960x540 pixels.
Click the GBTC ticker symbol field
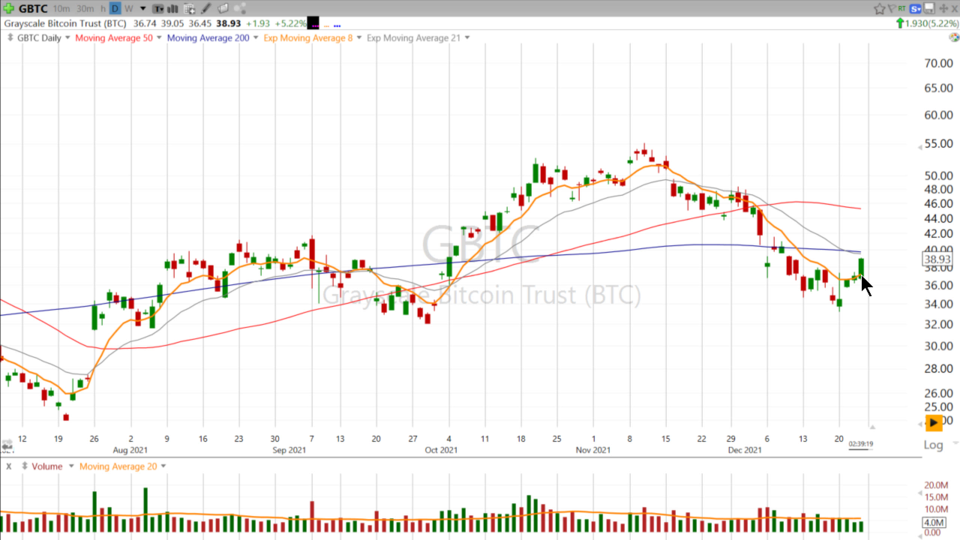pyautogui.click(x=33, y=9)
